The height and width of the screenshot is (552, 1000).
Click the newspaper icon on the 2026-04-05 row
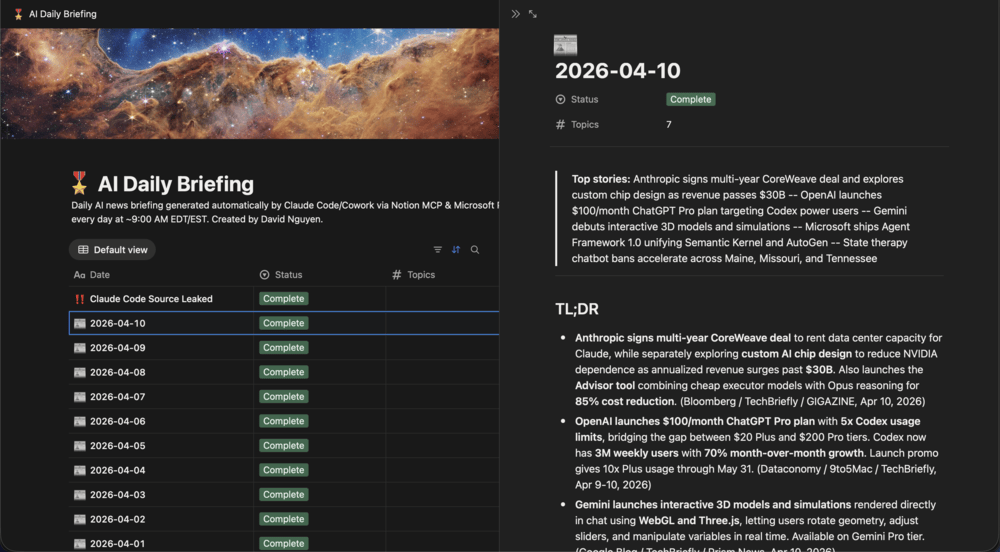click(x=80, y=446)
